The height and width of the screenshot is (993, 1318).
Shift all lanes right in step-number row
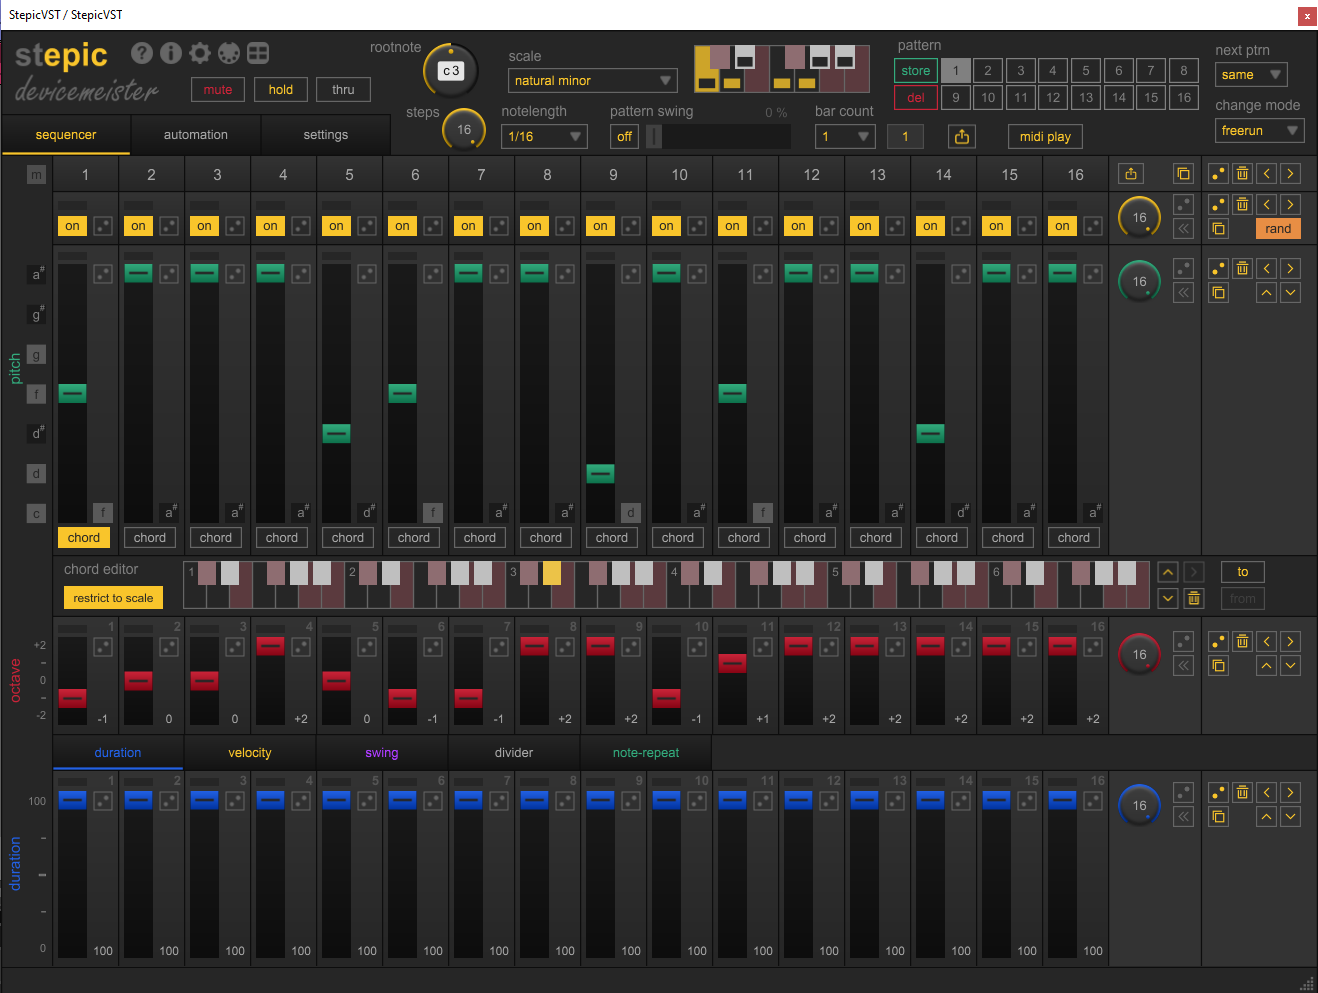(x=1290, y=174)
